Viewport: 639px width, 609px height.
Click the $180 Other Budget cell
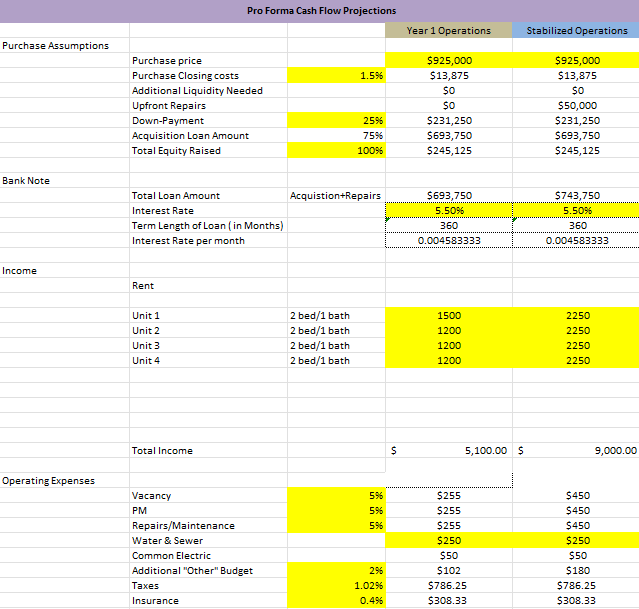pos(576,571)
